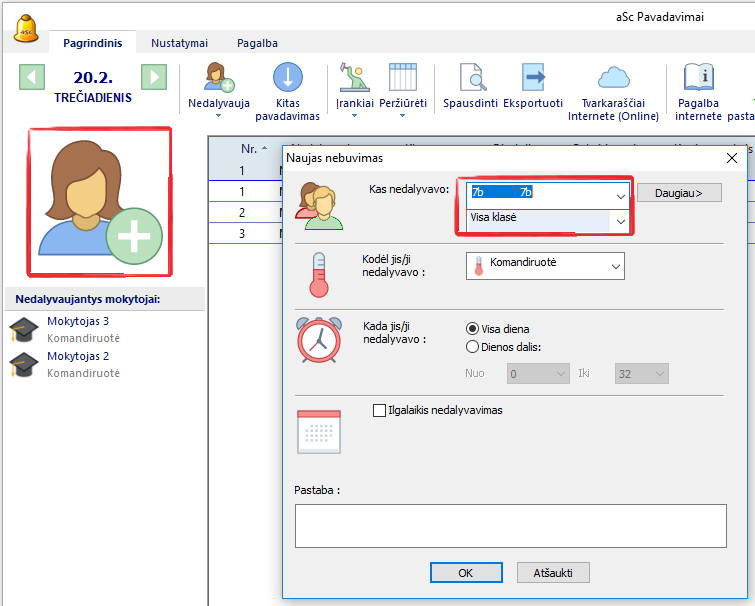Click the Peržiūrėti grid view icon
755x606 pixels.
[402, 78]
